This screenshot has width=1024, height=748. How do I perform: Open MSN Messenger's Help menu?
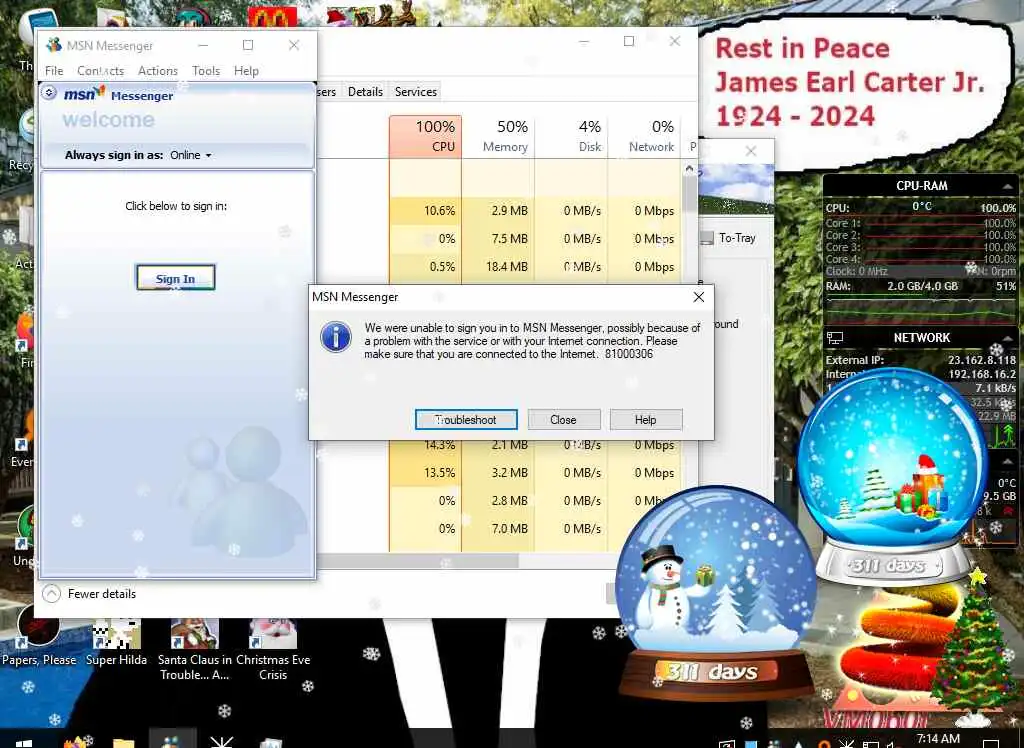point(246,71)
